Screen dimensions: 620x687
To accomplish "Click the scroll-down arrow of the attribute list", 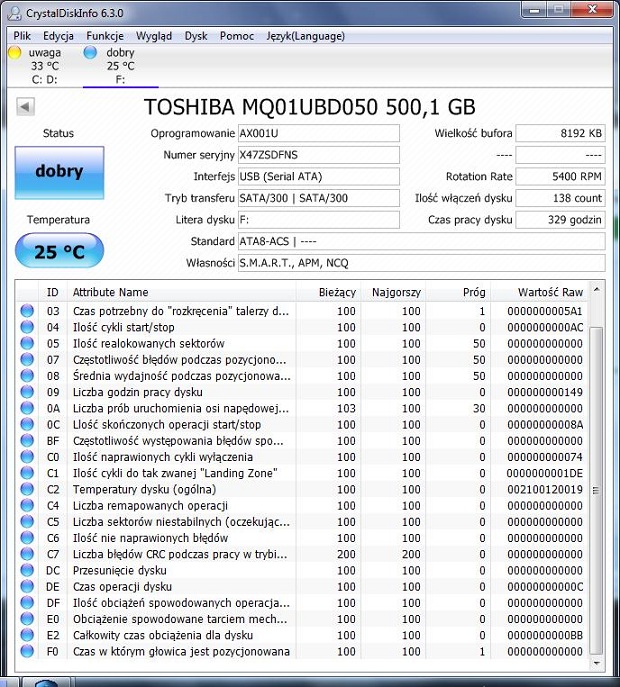I will pyautogui.click(x=596, y=663).
